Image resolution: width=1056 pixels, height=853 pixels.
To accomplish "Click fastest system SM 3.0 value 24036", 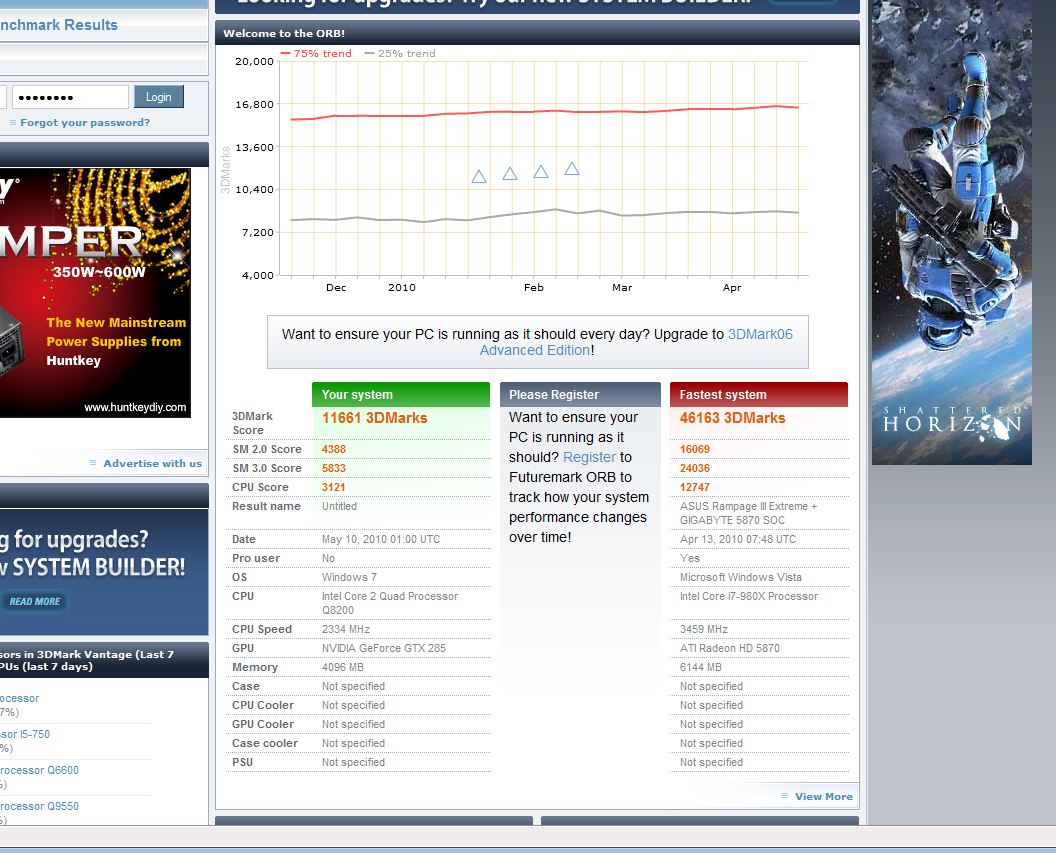I will [x=694, y=468].
